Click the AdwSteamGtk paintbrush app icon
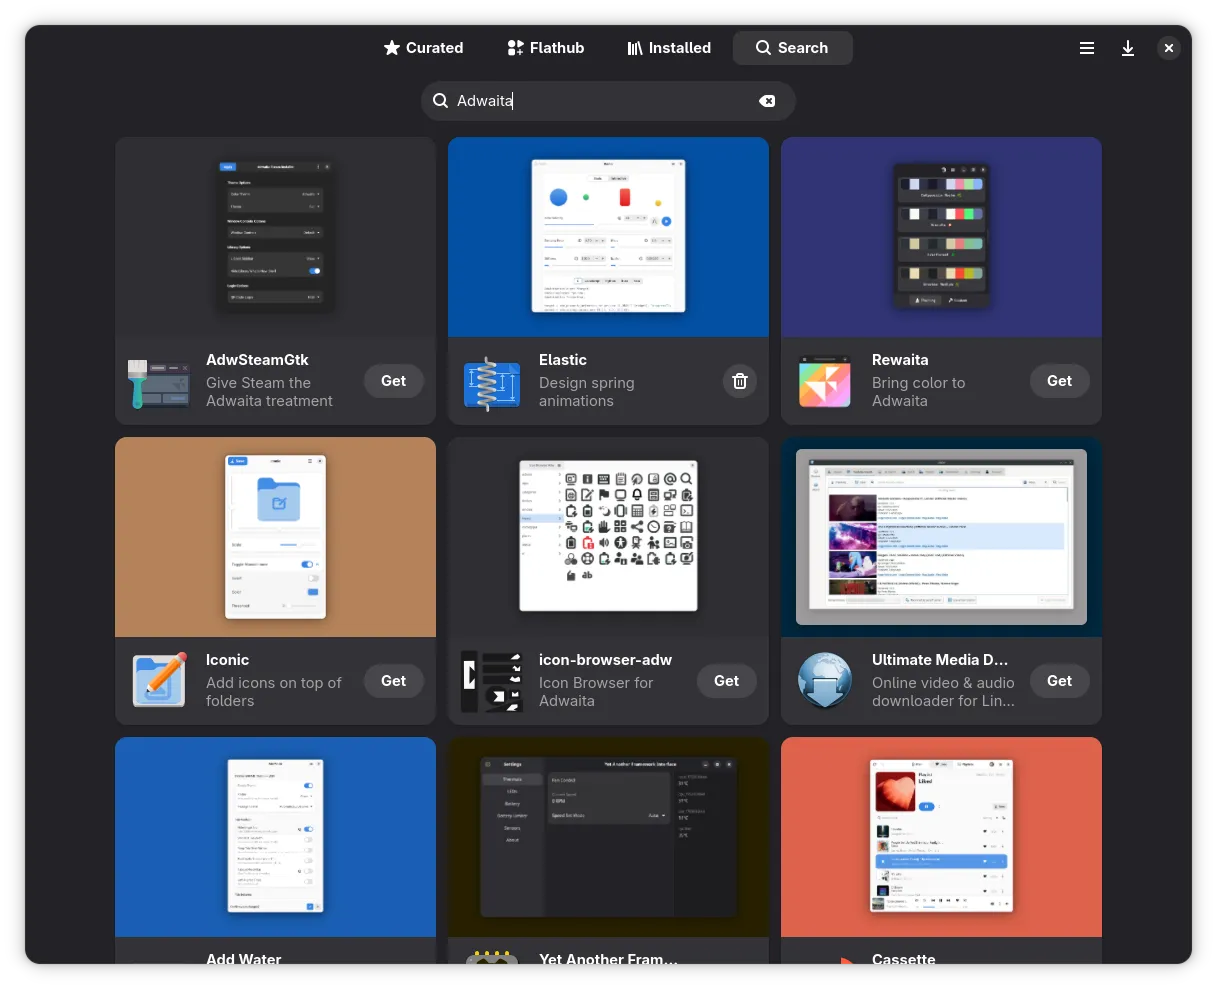This screenshot has width=1217, height=989. tap(159, 383)
